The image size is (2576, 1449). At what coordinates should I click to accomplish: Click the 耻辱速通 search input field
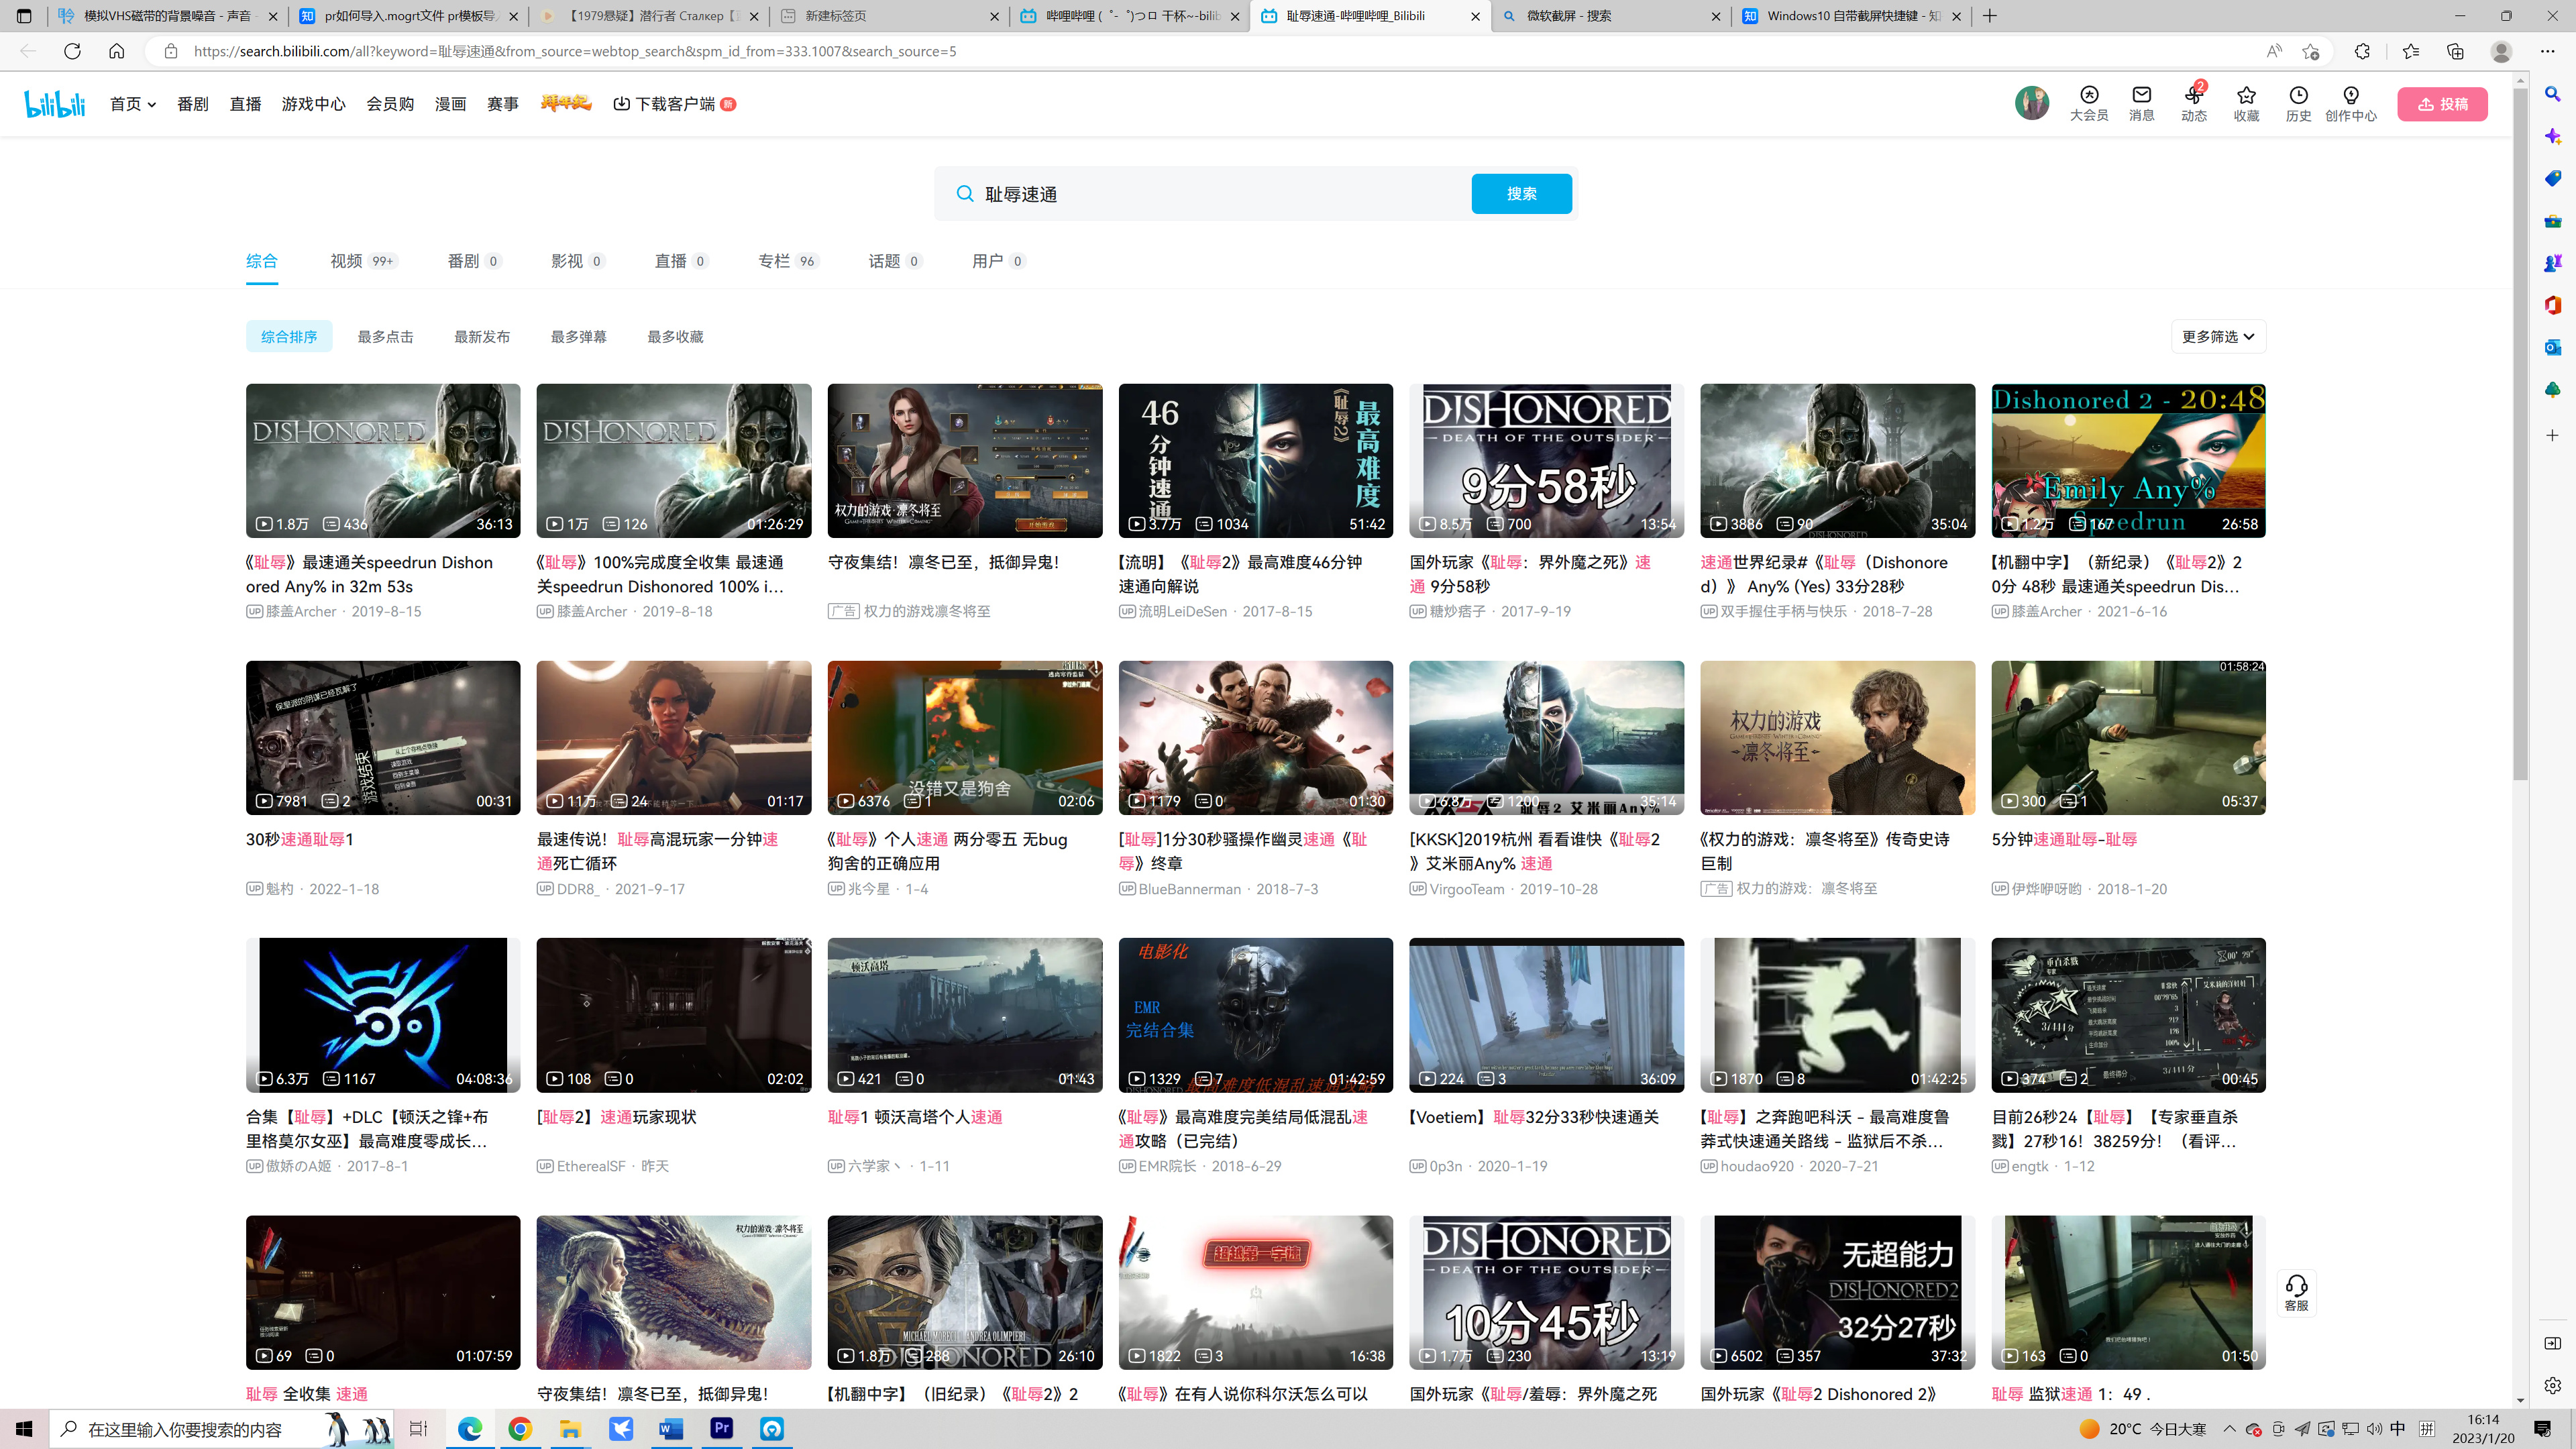coord(1220,194)
